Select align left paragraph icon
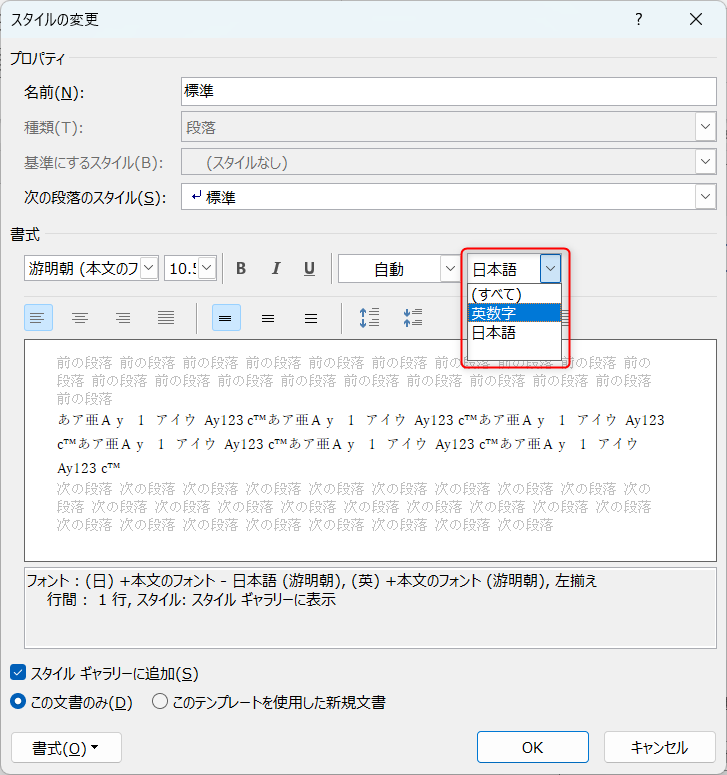This screenshot has height=775, width=727. pyautogui.click(x=38, y=318)
